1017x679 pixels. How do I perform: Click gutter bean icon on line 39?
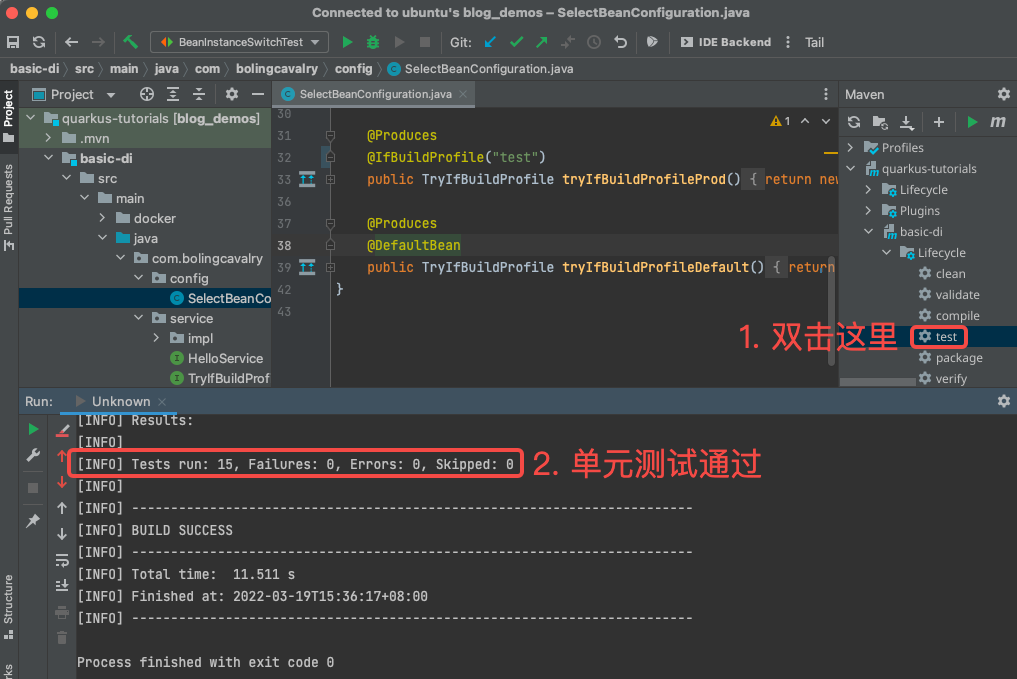307,267
